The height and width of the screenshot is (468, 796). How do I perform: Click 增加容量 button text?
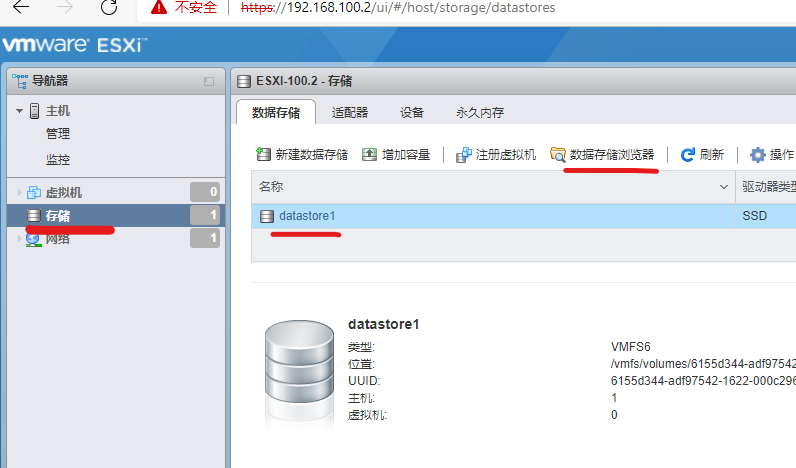click(x=406, y=154)
